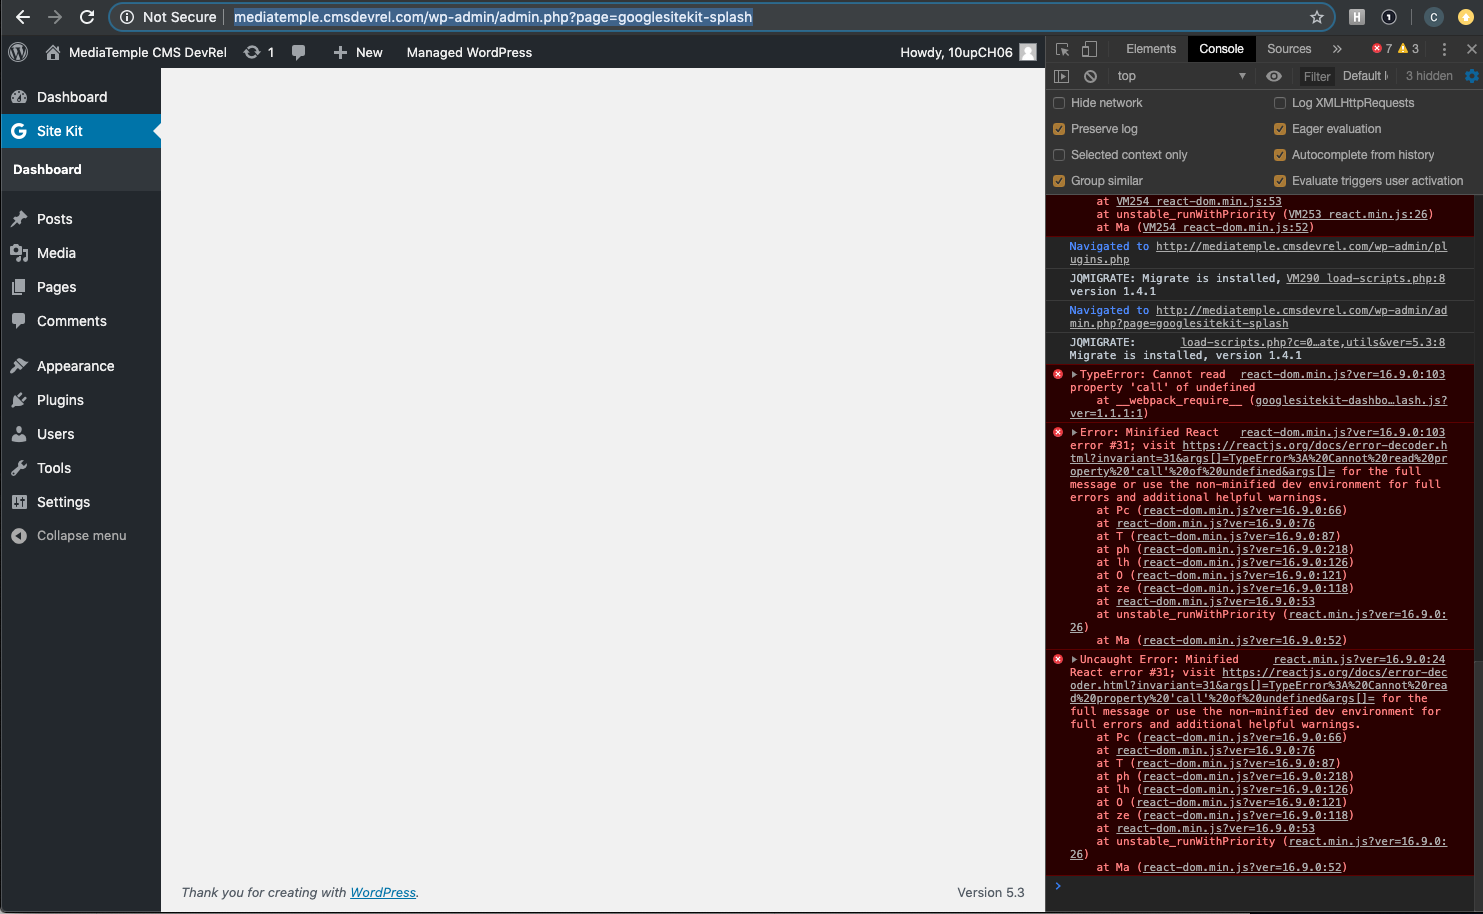The width and height of the screenshot is (1483, 914).
Task: Open the live expression eye icon
Action: [1275, 76]
